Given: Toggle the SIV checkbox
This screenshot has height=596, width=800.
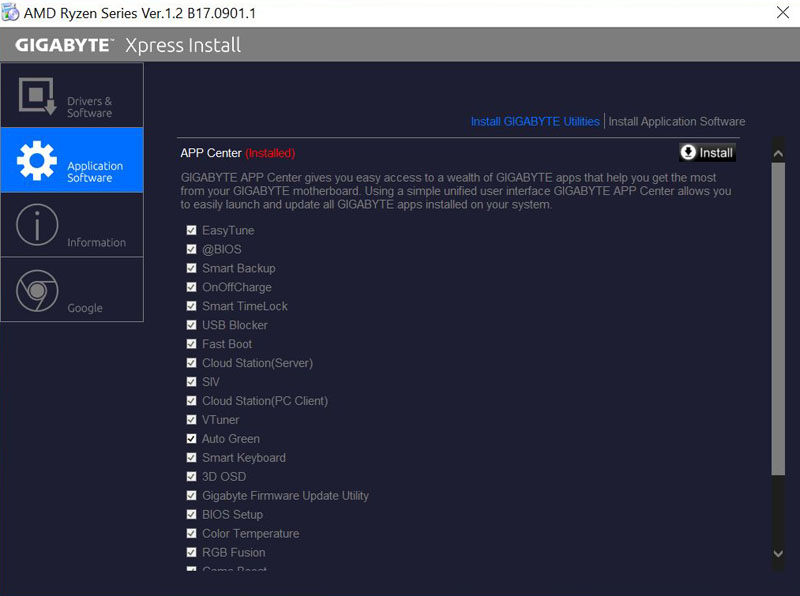Looking at the screenshot, I should [191, 382].
